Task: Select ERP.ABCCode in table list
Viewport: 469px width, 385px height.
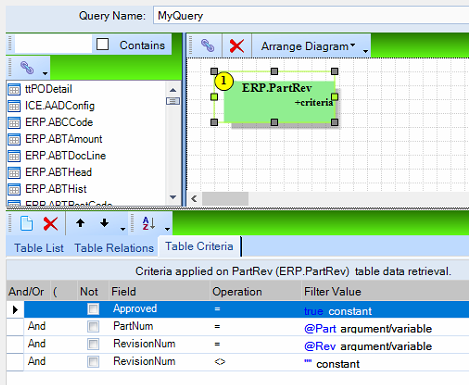Action: tap(59, 122)
